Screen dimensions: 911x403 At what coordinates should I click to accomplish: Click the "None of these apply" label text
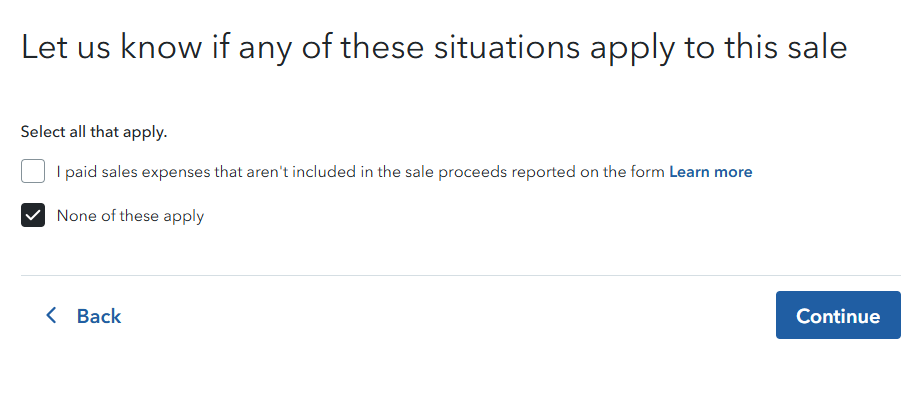[130, 215]
